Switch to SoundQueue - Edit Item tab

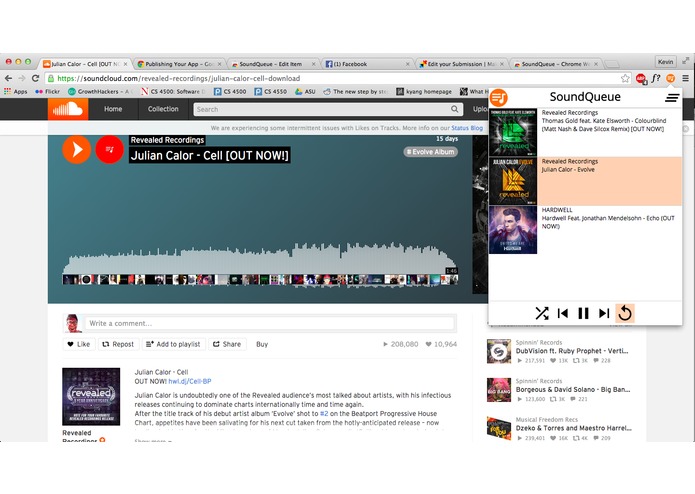[274, 64]
